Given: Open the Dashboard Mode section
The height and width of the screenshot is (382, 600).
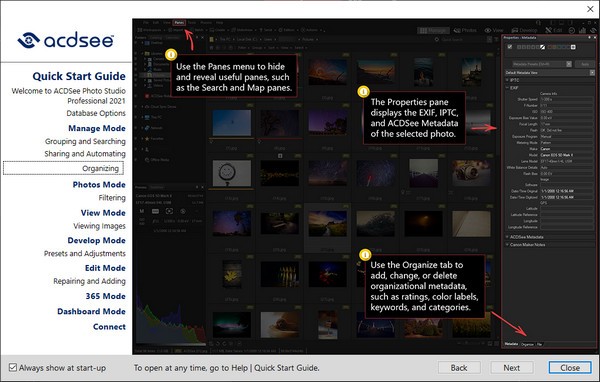Looking at the screenshot, I should [91, 312].
